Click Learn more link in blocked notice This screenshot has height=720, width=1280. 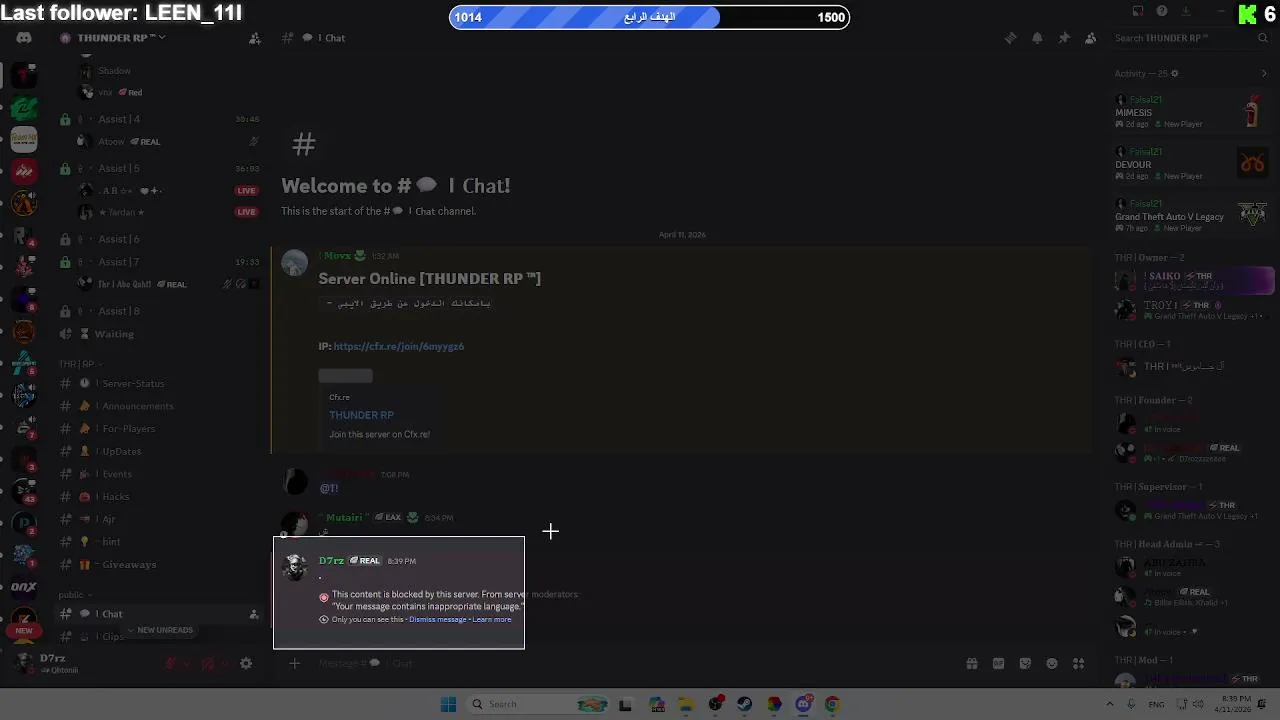pos(492,619)
